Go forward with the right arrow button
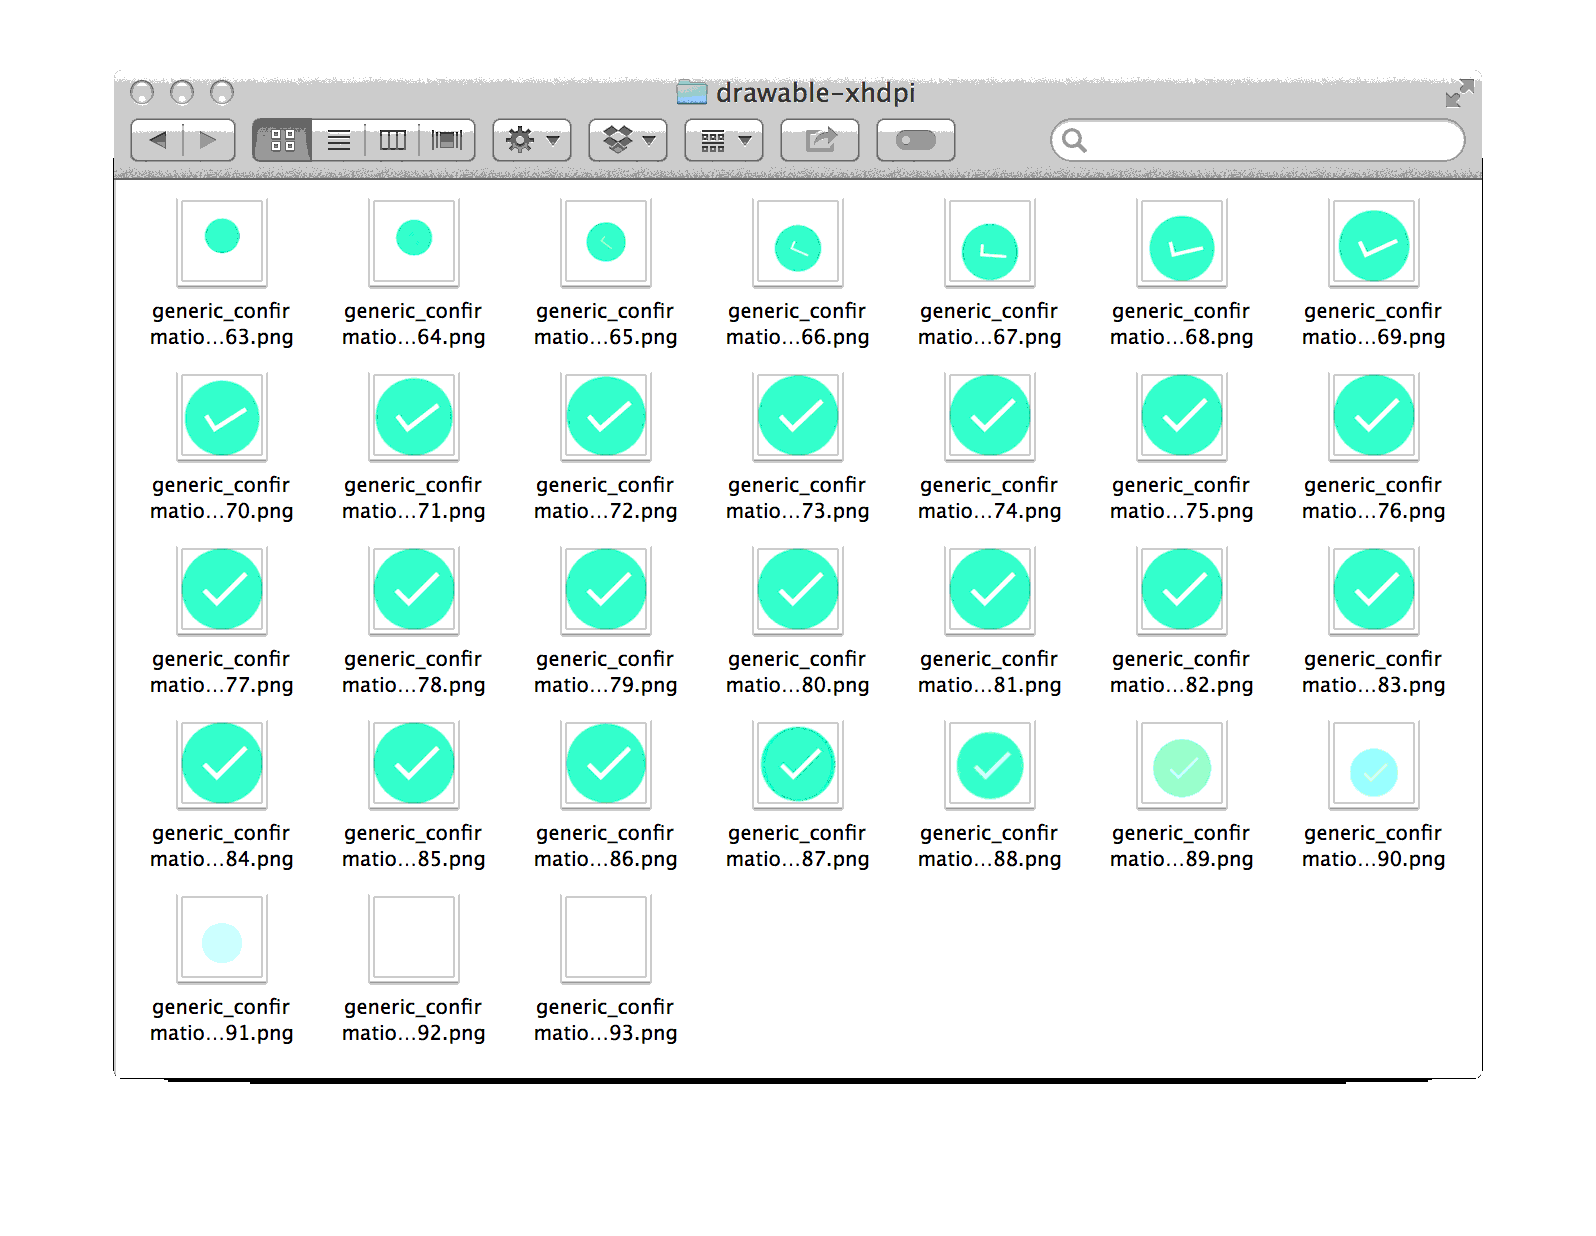1596x1236 pixels. (x=209, y=140)
